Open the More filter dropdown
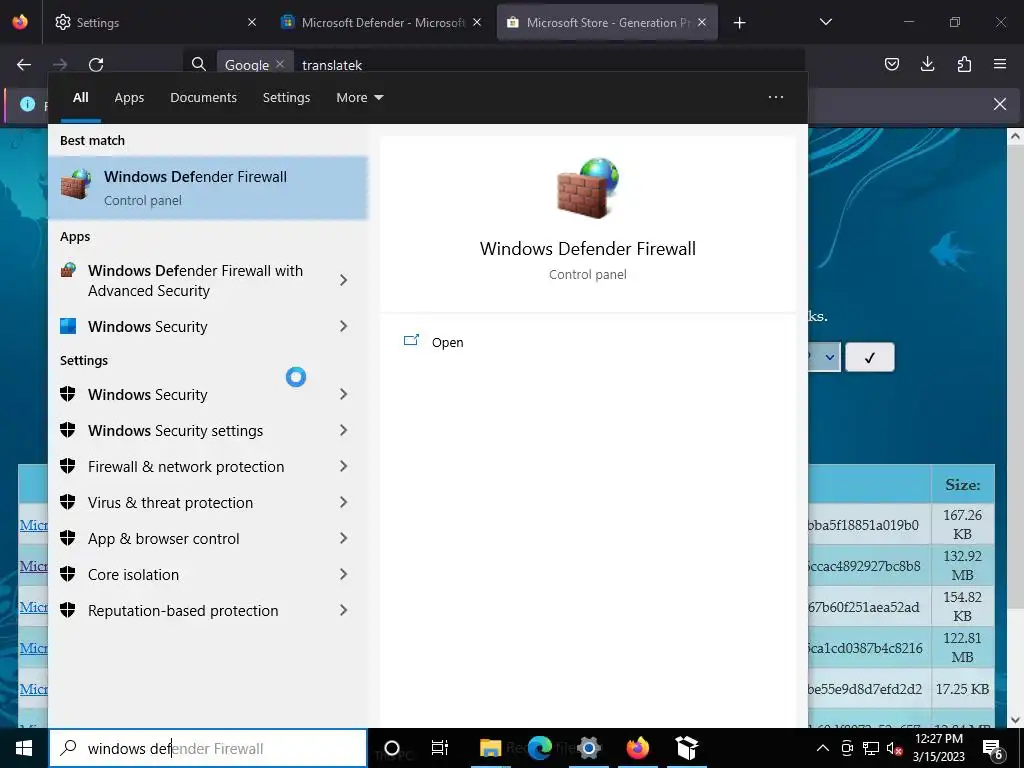 359,97
